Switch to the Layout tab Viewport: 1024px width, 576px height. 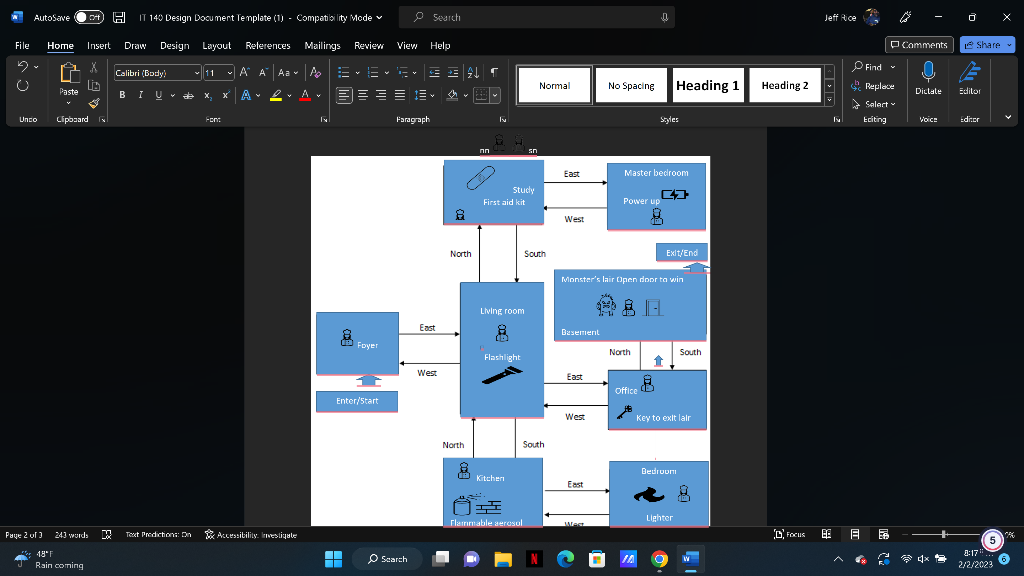(217, 45)
